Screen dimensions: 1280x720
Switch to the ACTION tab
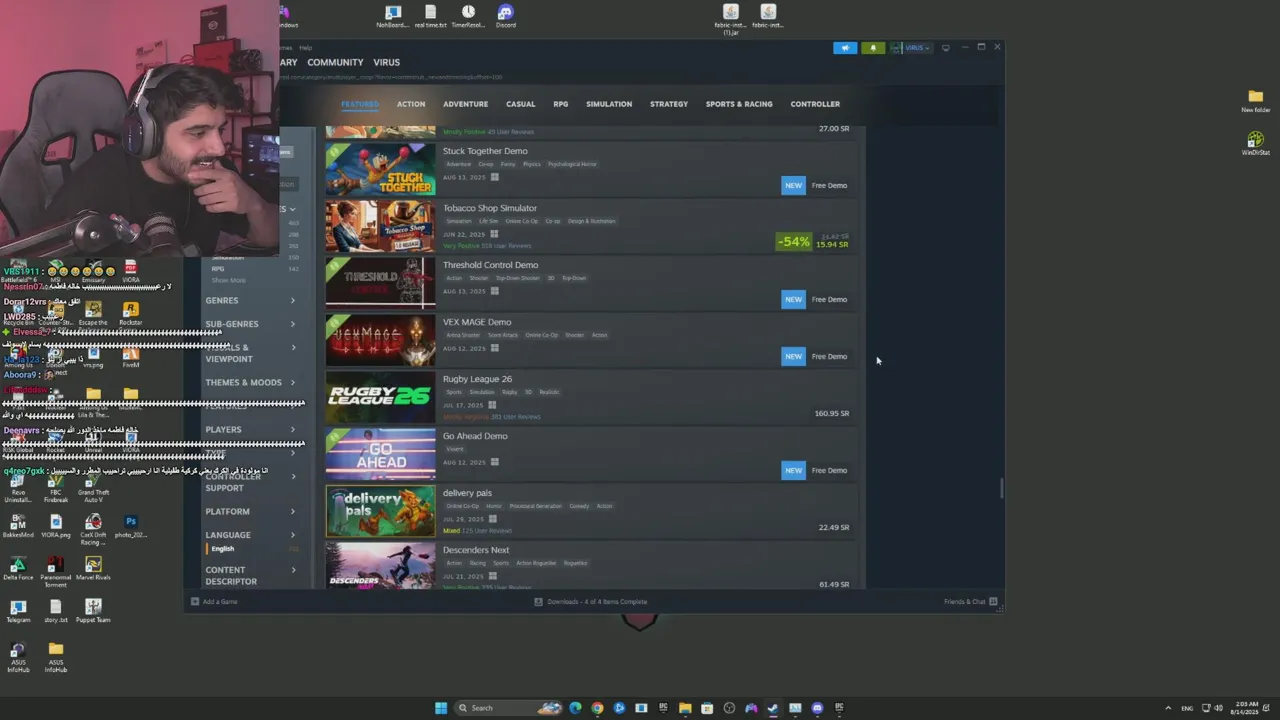point(411,104)
